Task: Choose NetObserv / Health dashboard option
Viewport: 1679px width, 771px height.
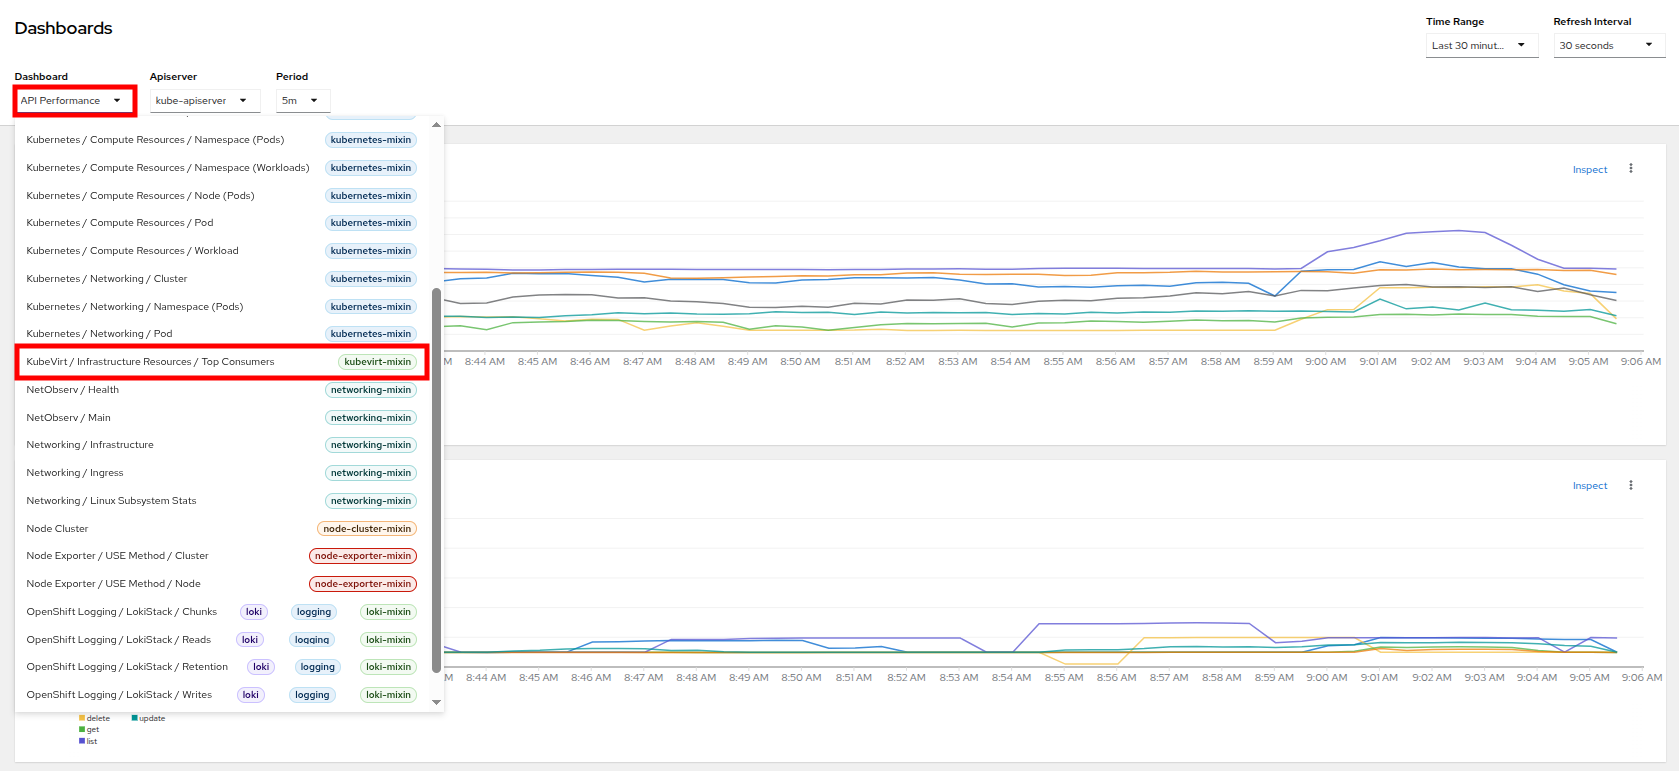Action: [x=73, y=390]
